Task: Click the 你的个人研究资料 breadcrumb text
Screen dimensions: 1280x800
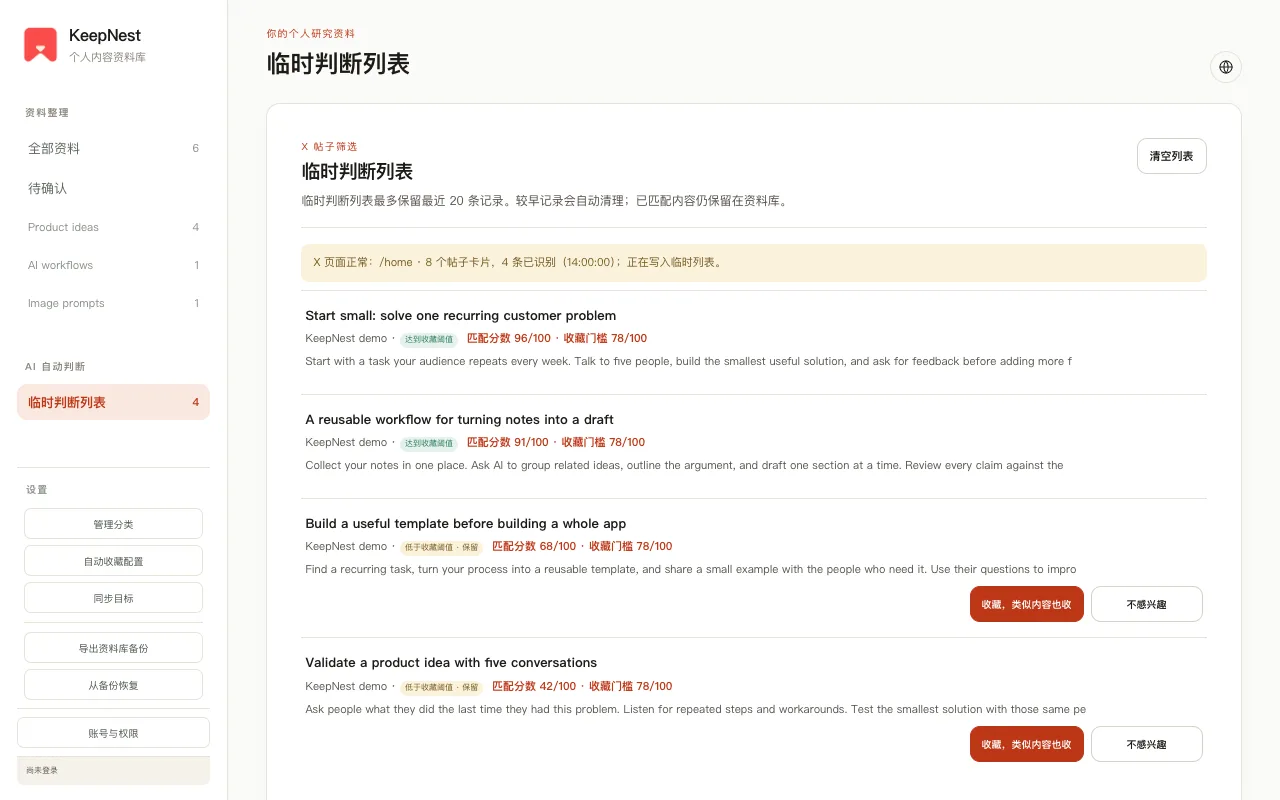Action: click(310, 33)
